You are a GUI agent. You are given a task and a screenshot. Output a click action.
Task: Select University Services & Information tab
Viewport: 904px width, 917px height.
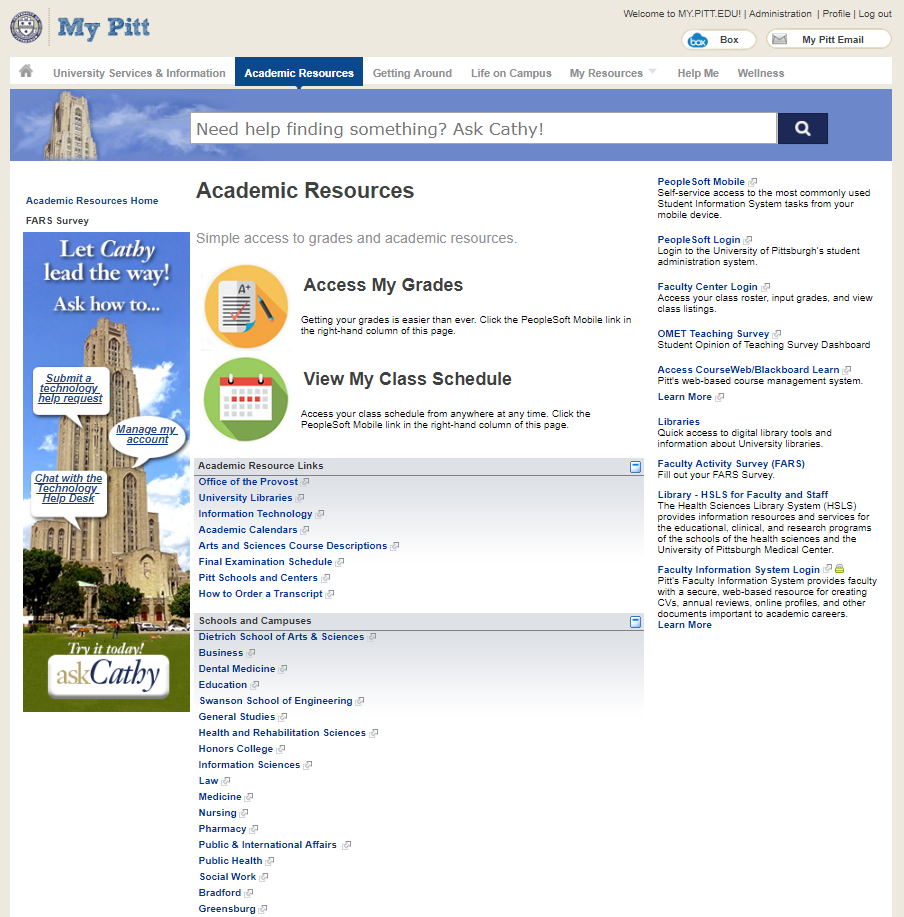139,73
